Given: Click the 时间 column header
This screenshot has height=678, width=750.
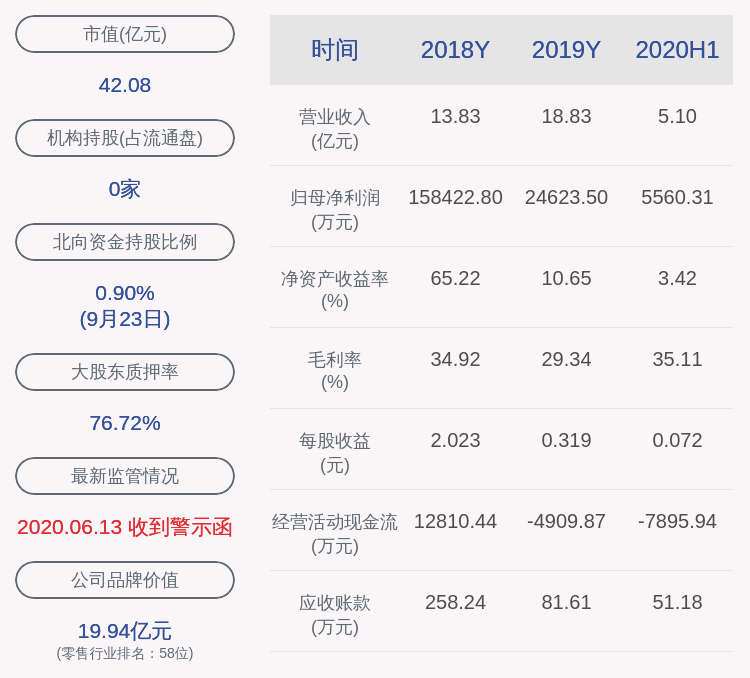Looking at the screenshot, I should [x=335, y=50].
